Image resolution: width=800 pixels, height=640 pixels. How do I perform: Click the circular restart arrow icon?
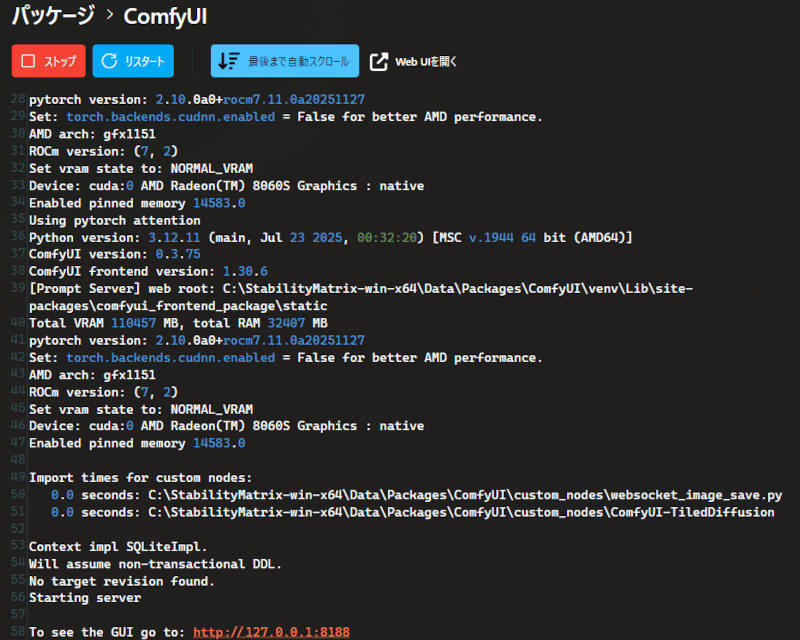point(109,61)
